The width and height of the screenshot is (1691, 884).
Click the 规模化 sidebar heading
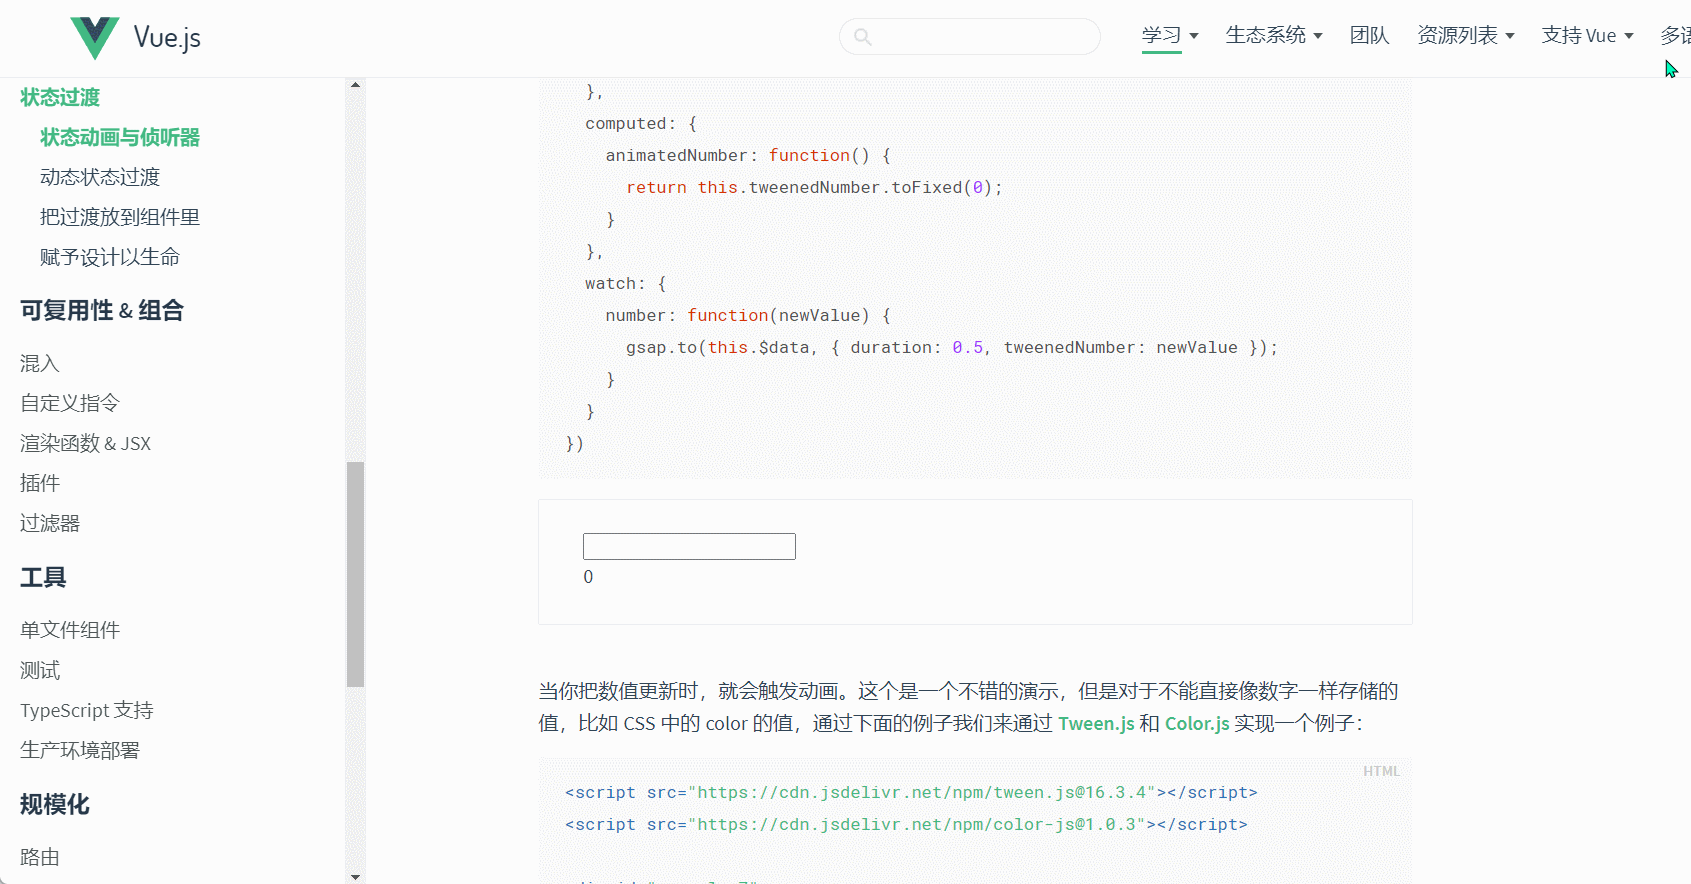pyautogui.click(x=55, y=804)
